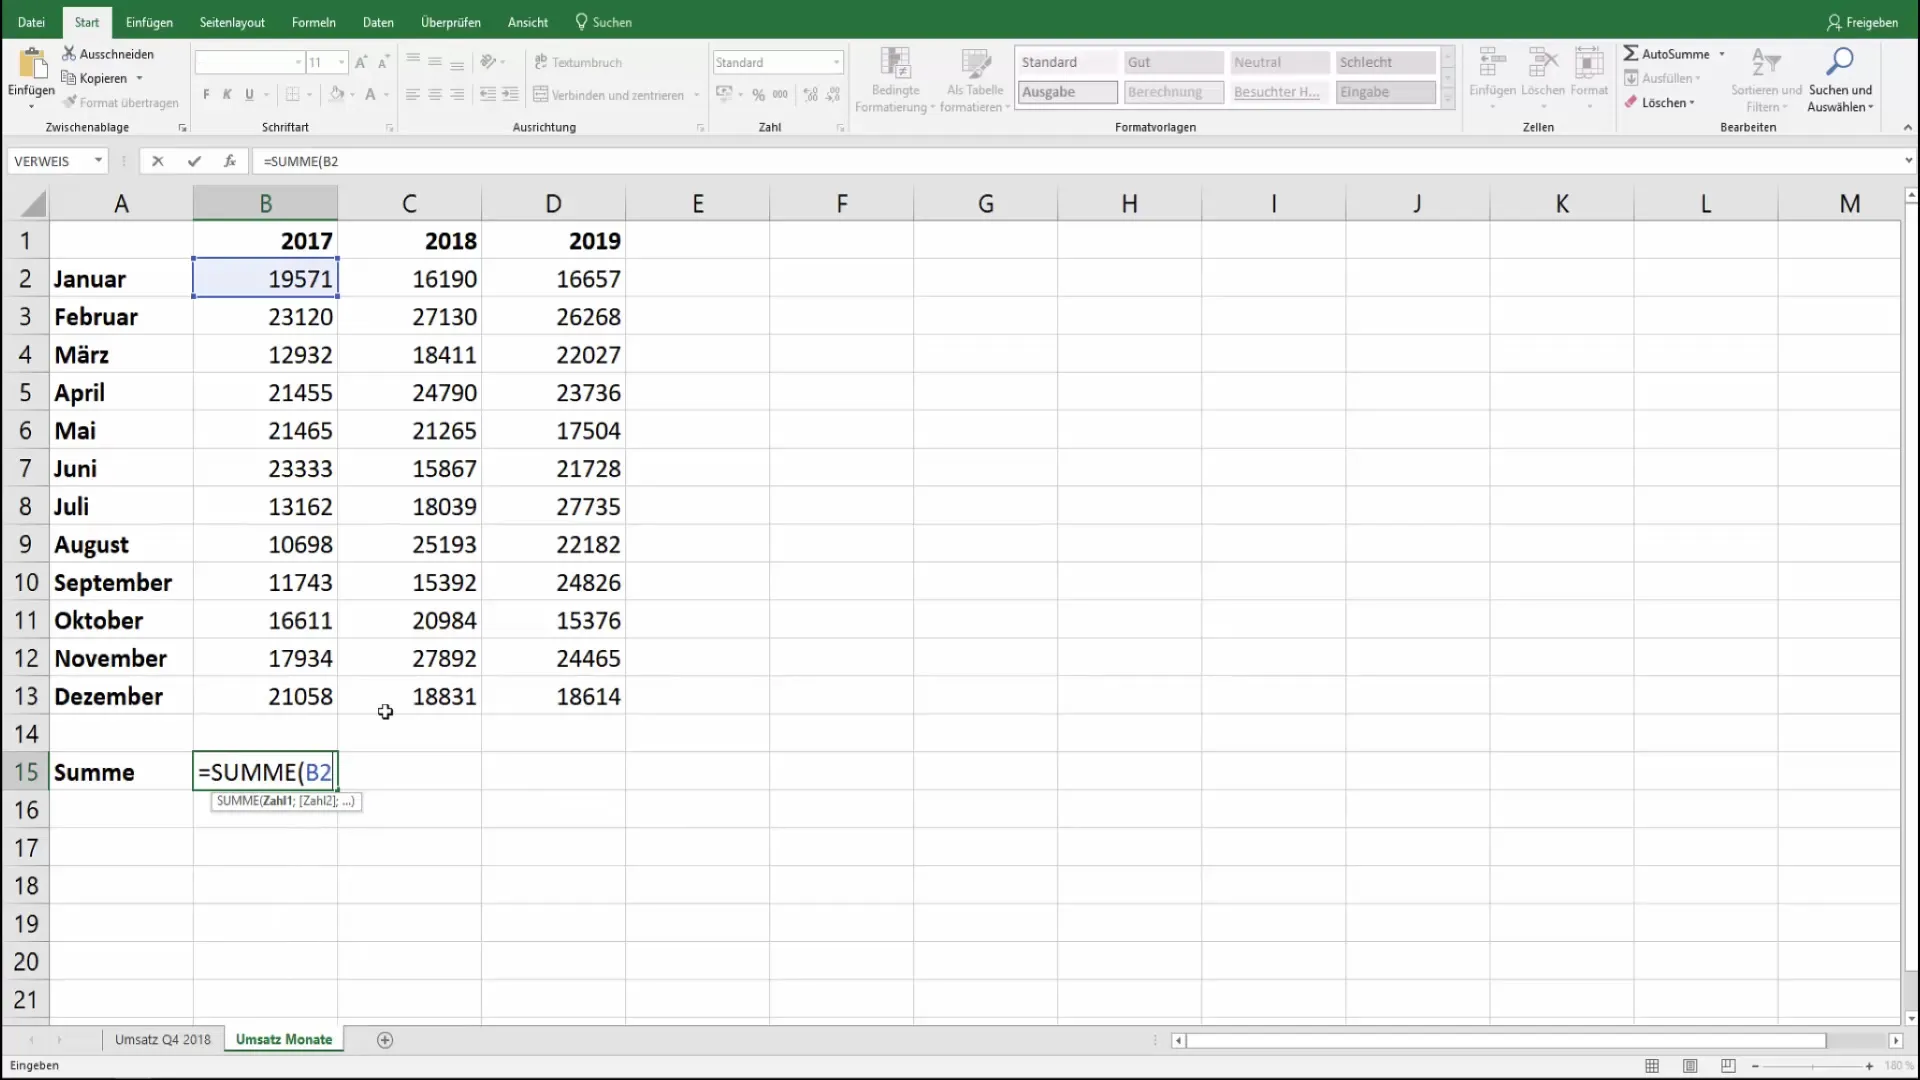The width and height of the screenshot is (1920, 1080).
Task: Click the Ausfüllen fill button
Action: 1662,78
